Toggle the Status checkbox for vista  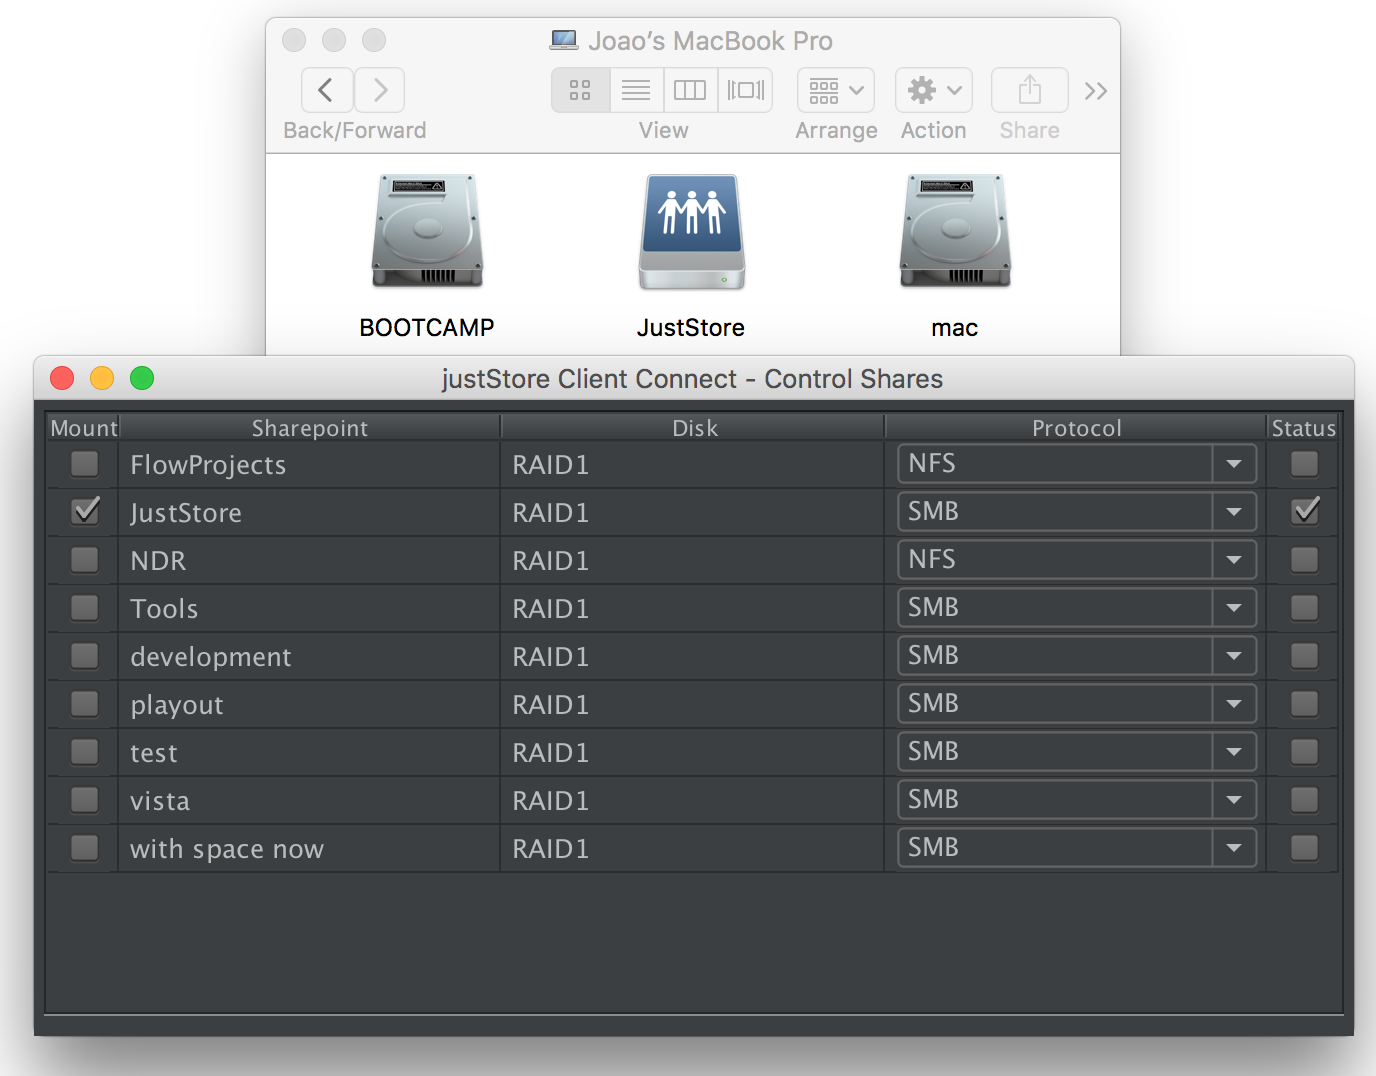(1304, 800)
